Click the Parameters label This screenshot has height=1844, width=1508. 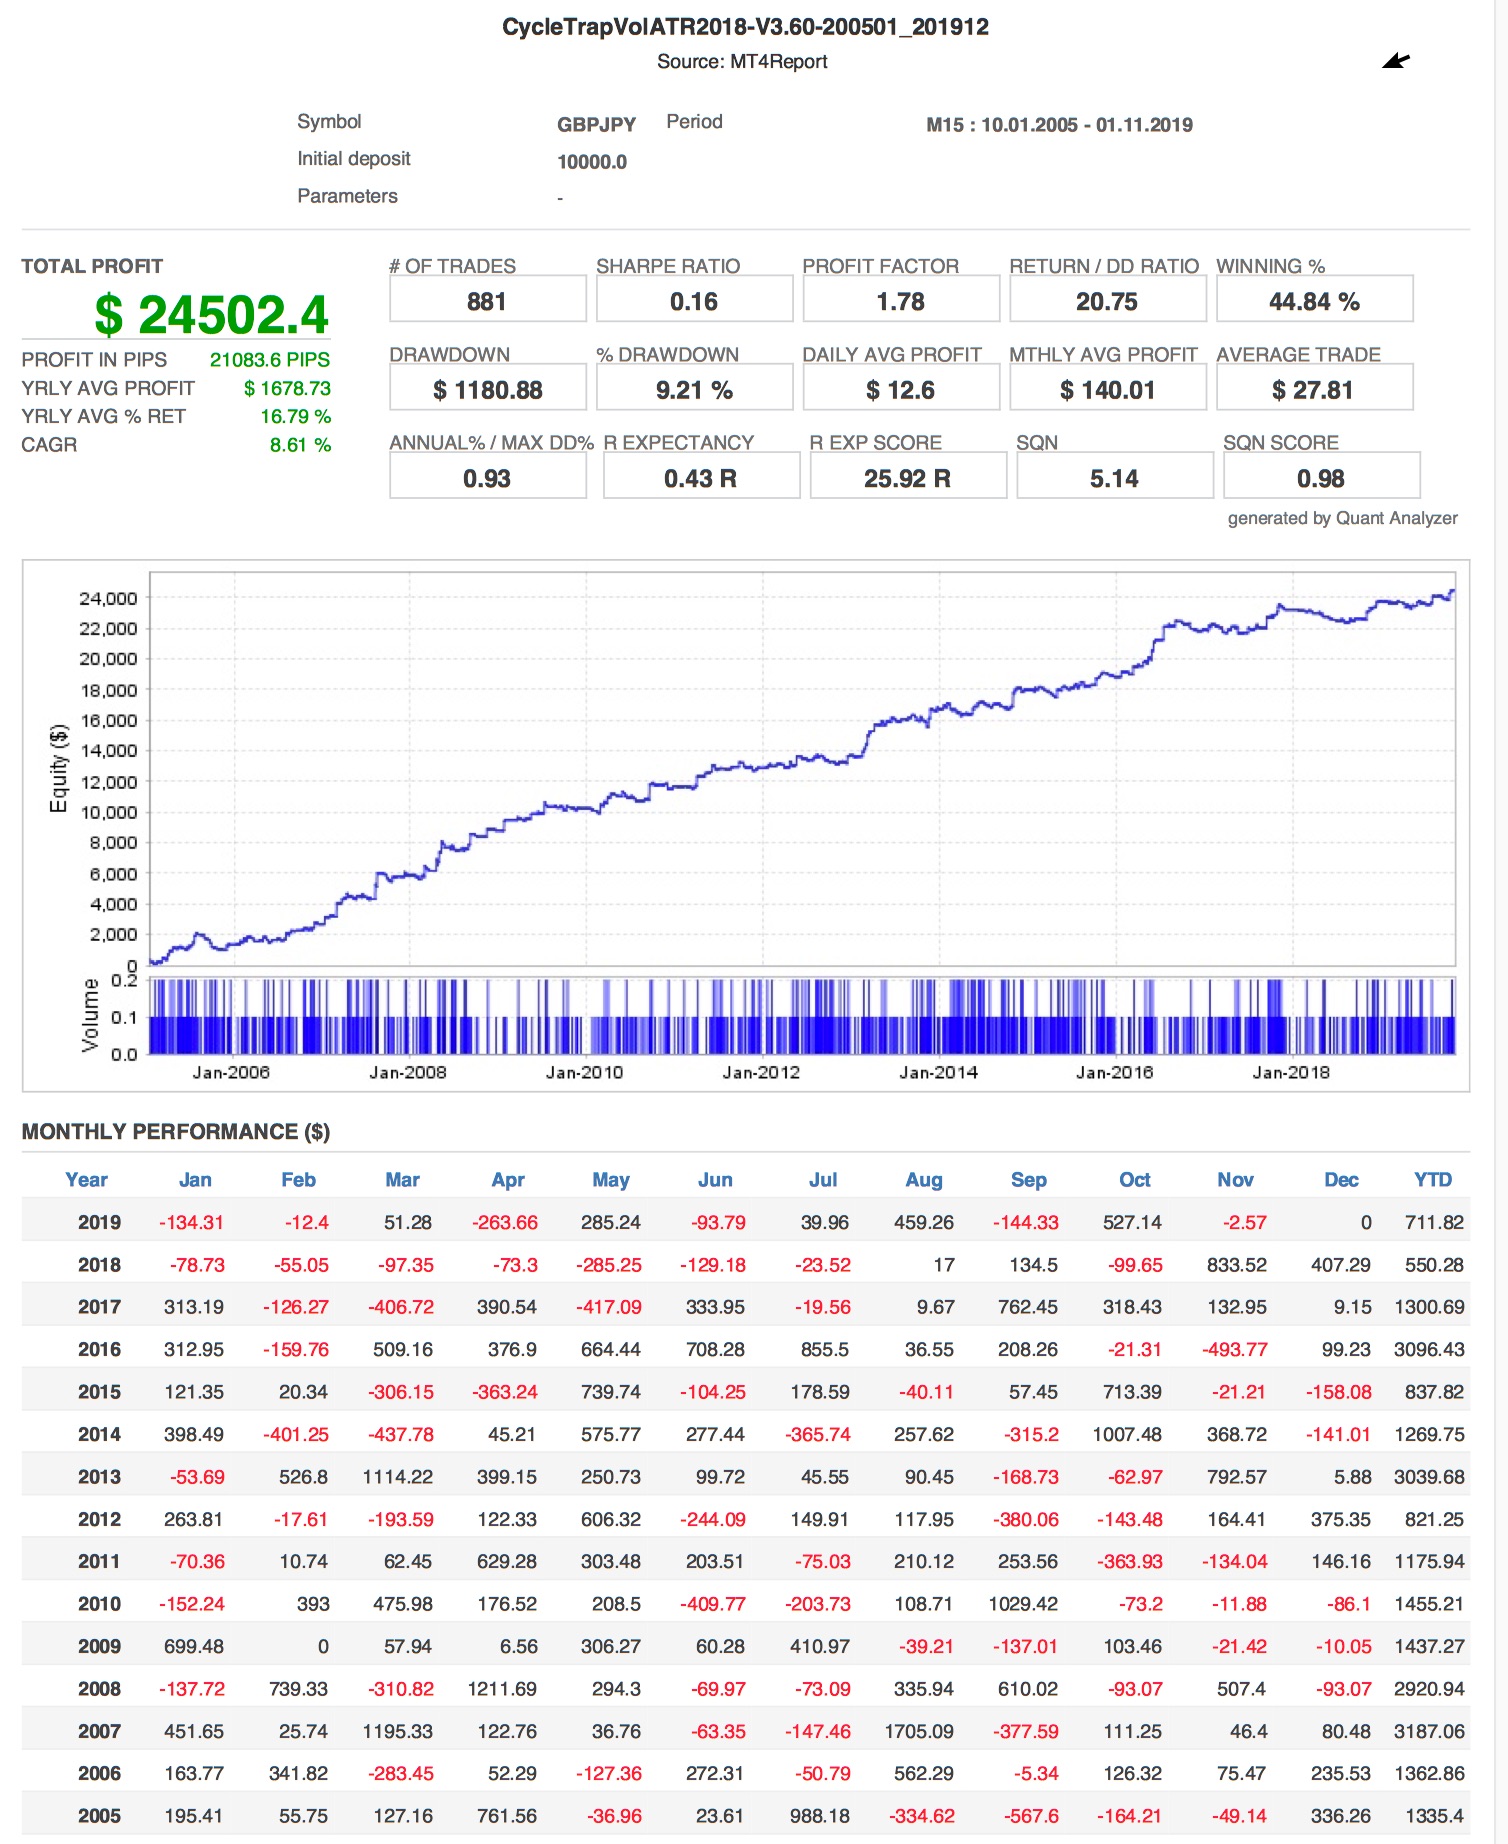(347, 196)
